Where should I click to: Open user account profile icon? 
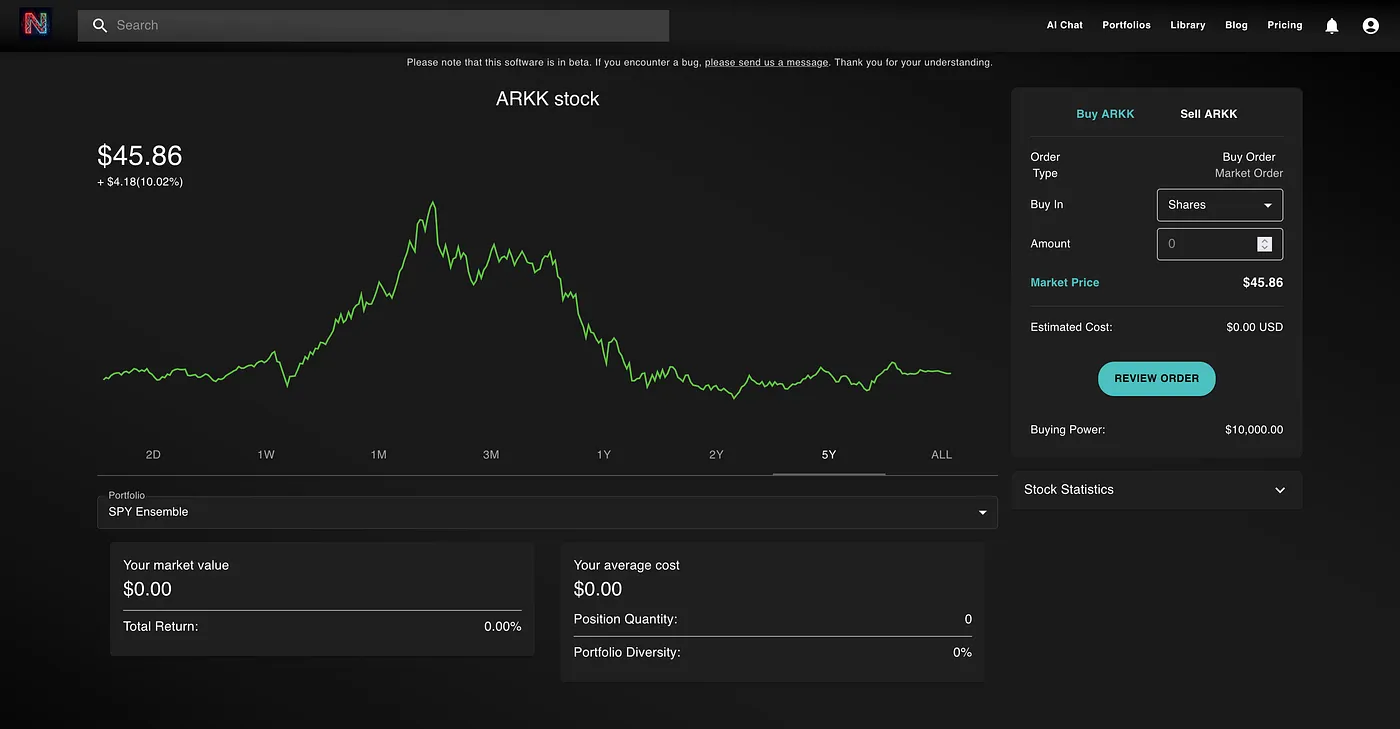pos(1371,25)
